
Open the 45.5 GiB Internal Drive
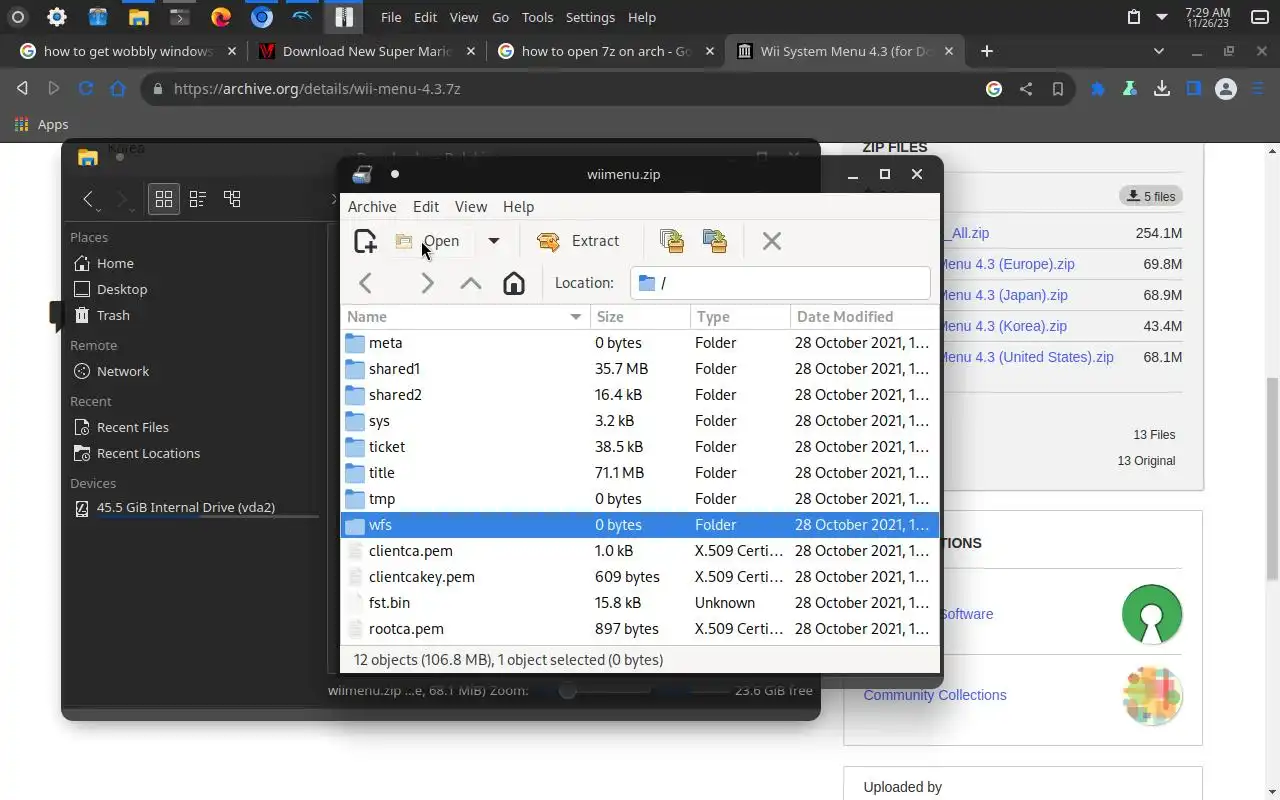click(x=195, y=507)
